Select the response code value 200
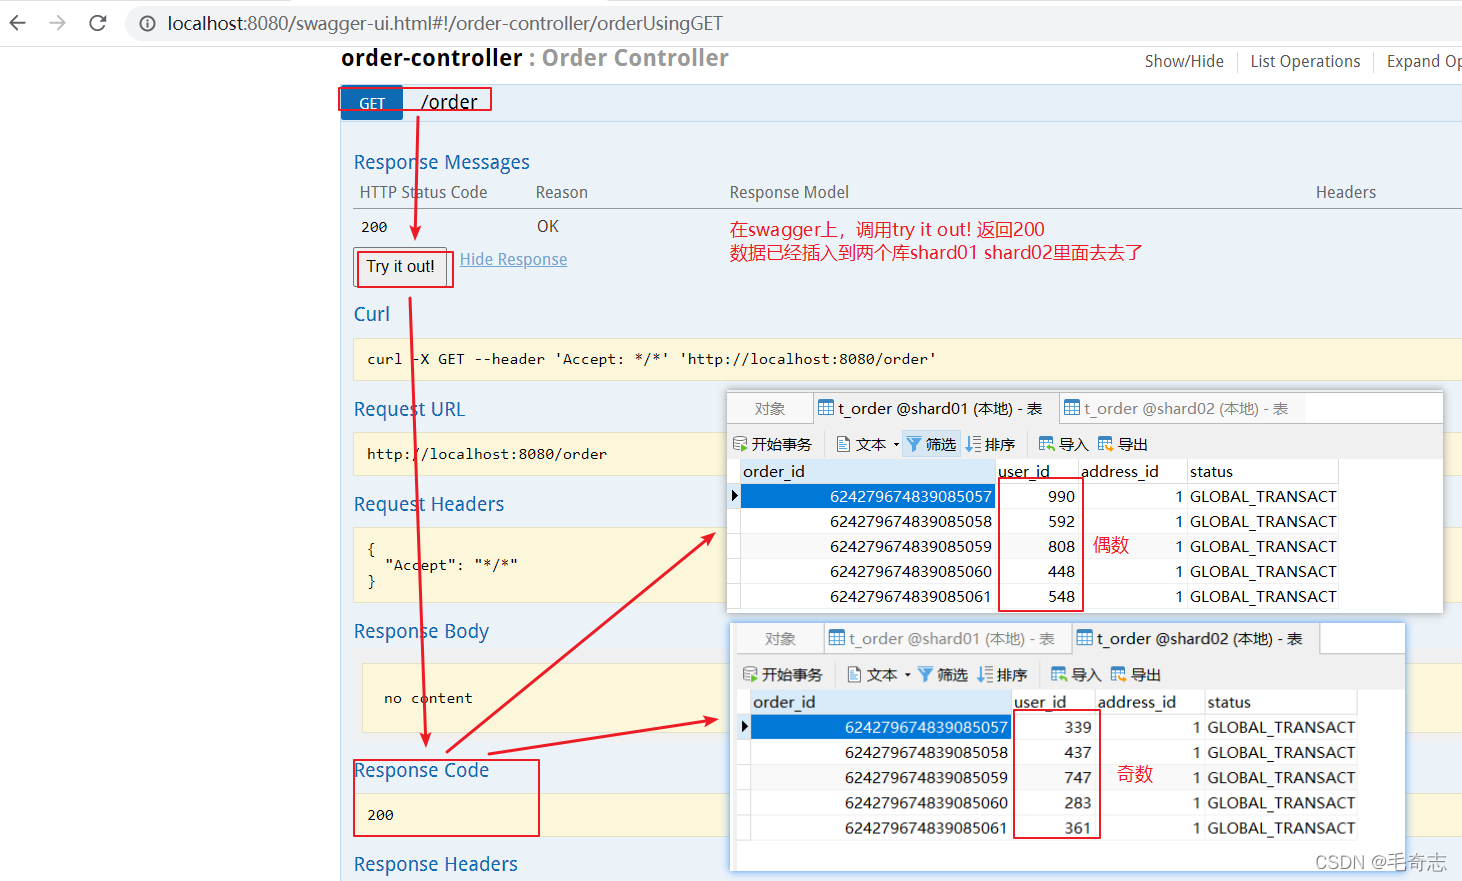 click(380, 815)
